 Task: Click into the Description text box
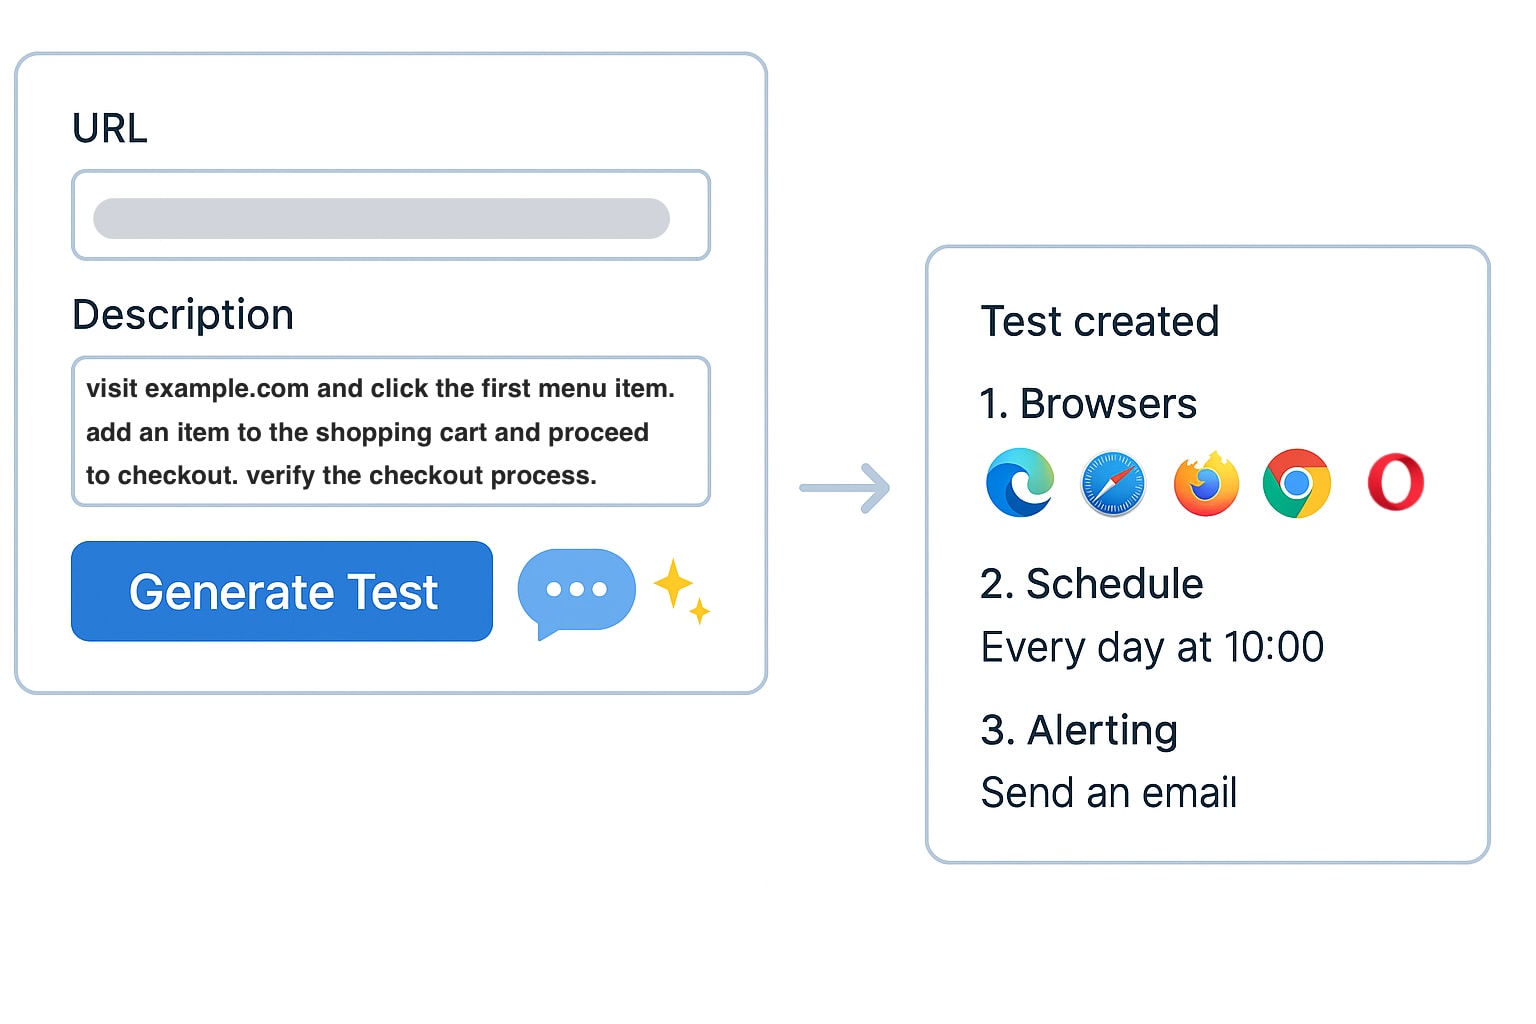pyautogui.click(x=391, y=432)
